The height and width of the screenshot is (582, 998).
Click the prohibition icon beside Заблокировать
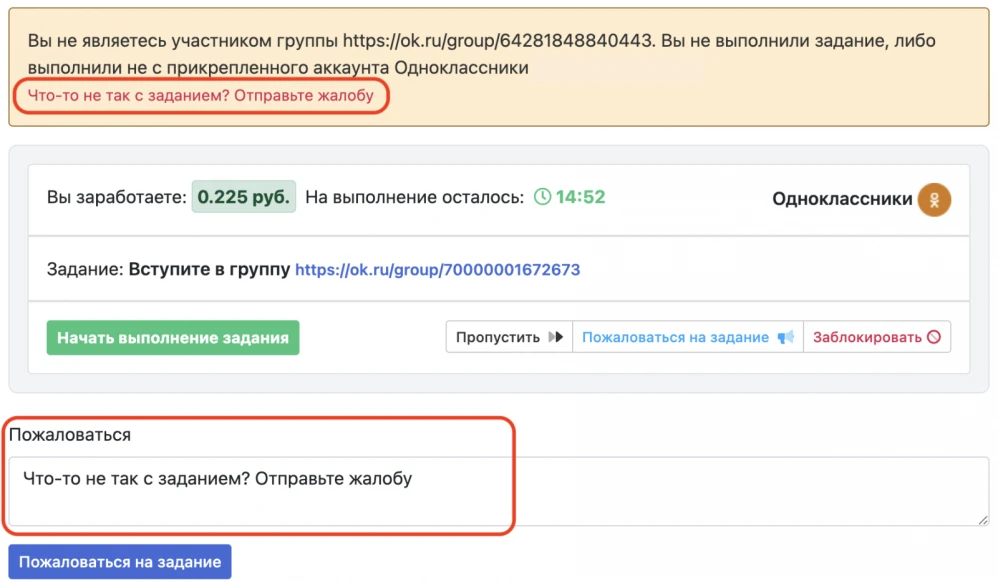(x=936, y=336)
